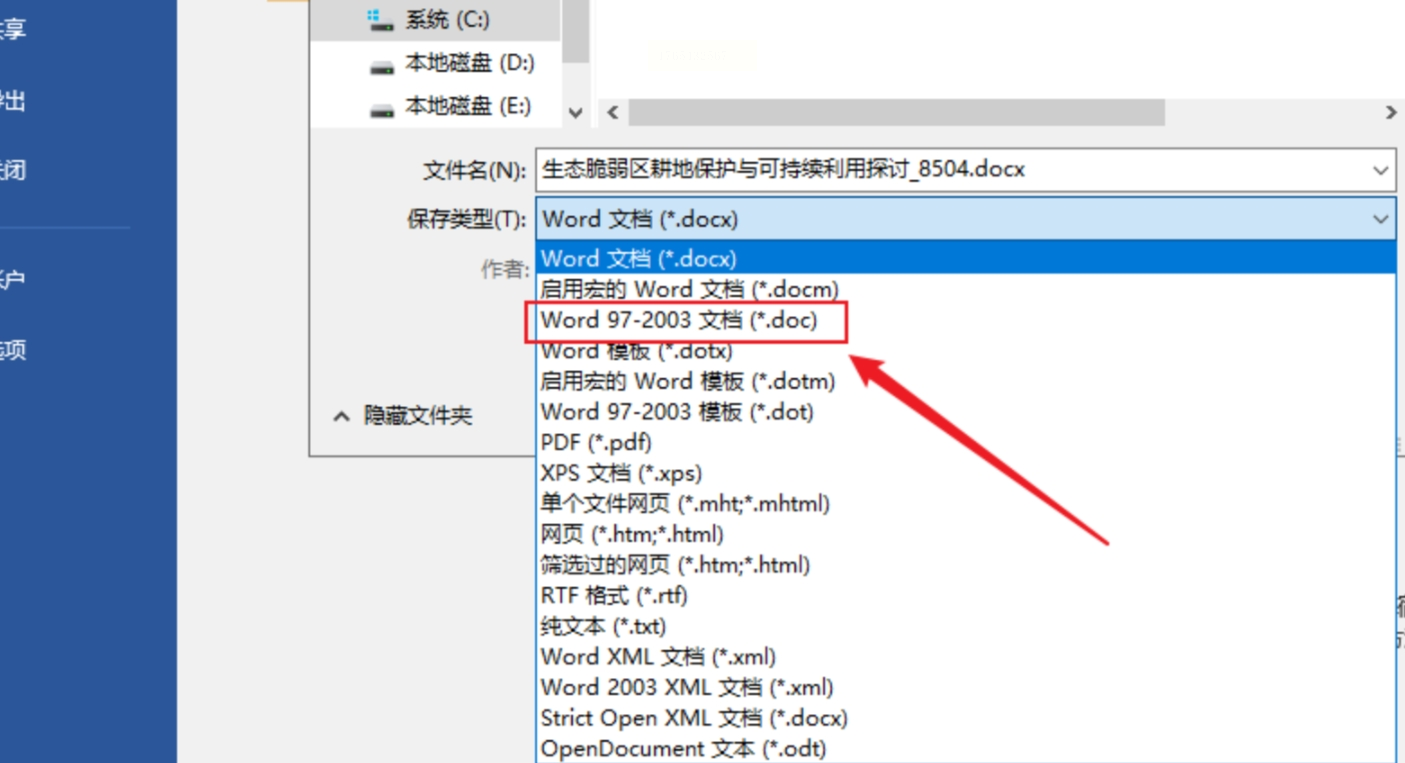The width and height of the screenshot is (1405, 763).
Task: Click the horizontal scrollbar right arrow
Action: pos(1391,113)
